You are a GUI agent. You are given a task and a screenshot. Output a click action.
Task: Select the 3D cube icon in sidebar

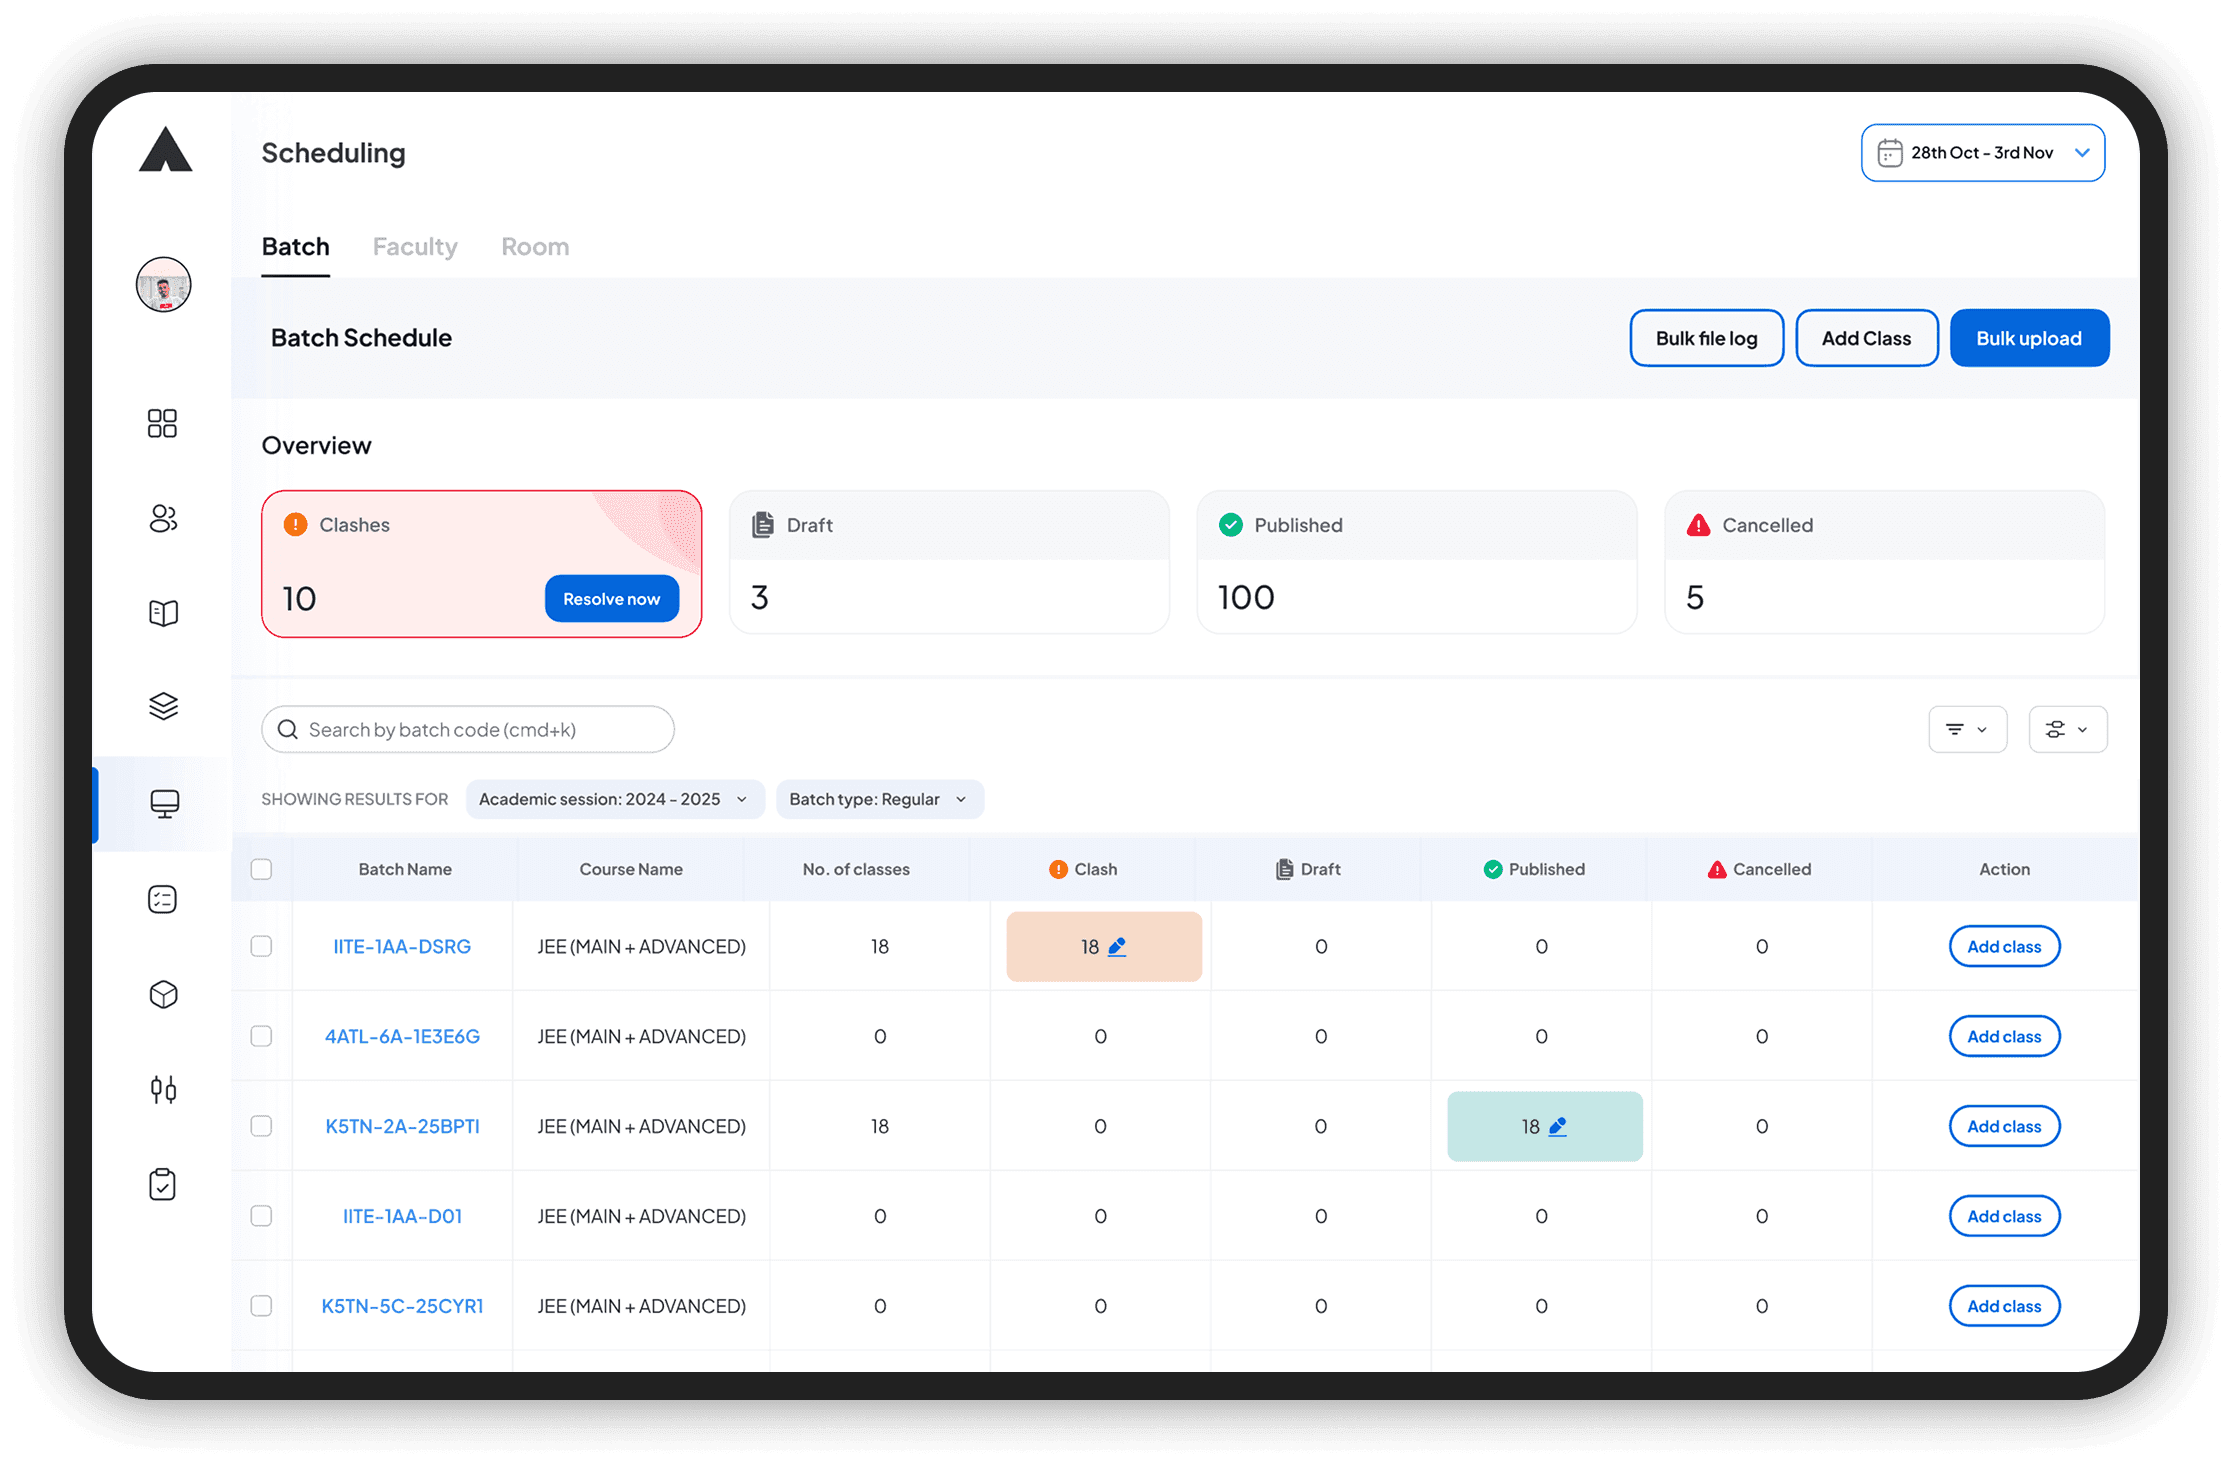click(x=163, y=994)
